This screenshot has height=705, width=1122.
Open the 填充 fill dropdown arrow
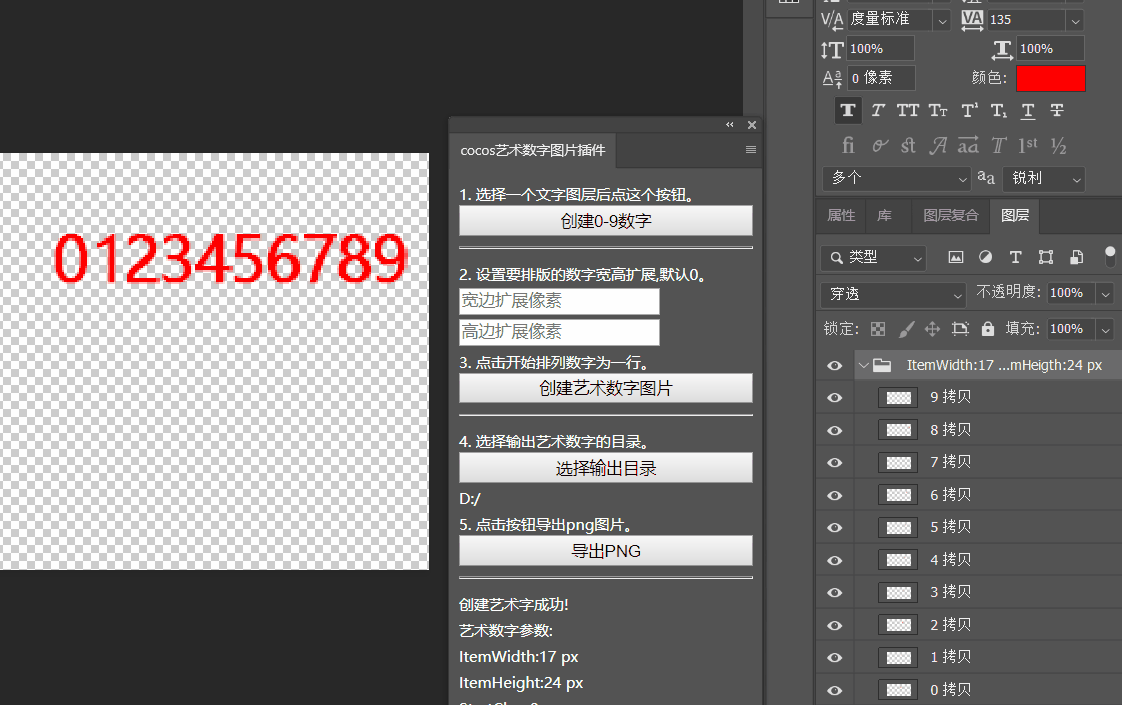(x=1106, y=329)
